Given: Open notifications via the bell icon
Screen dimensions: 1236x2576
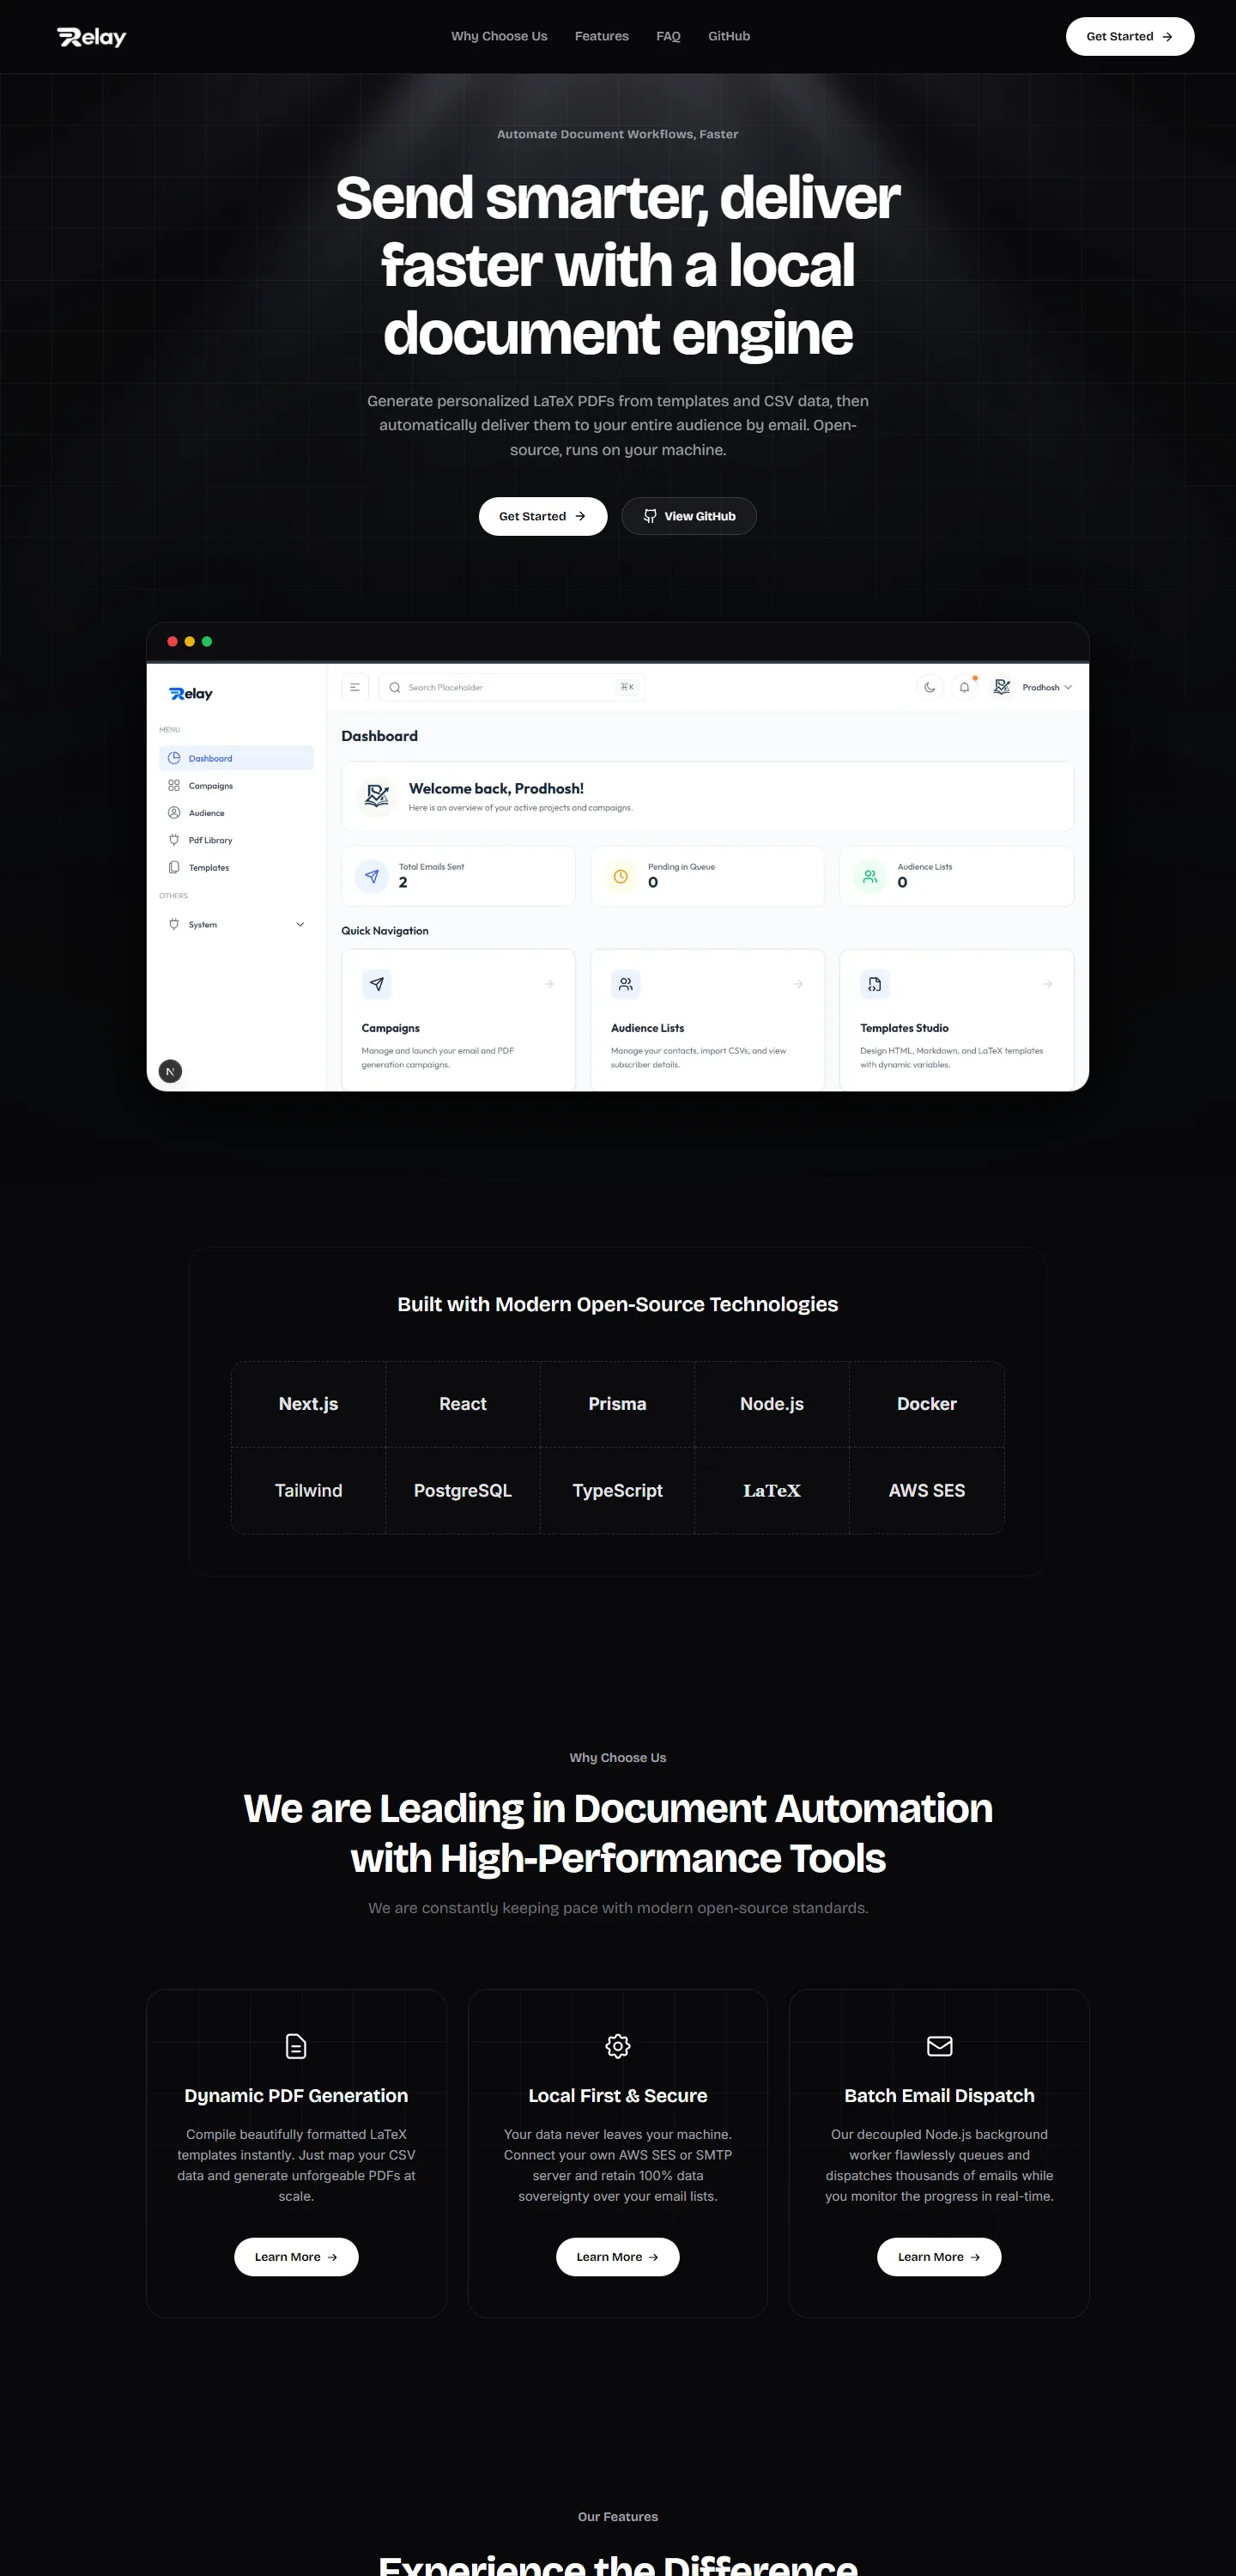Looking at the screenshot, I should tap(964, 687).
